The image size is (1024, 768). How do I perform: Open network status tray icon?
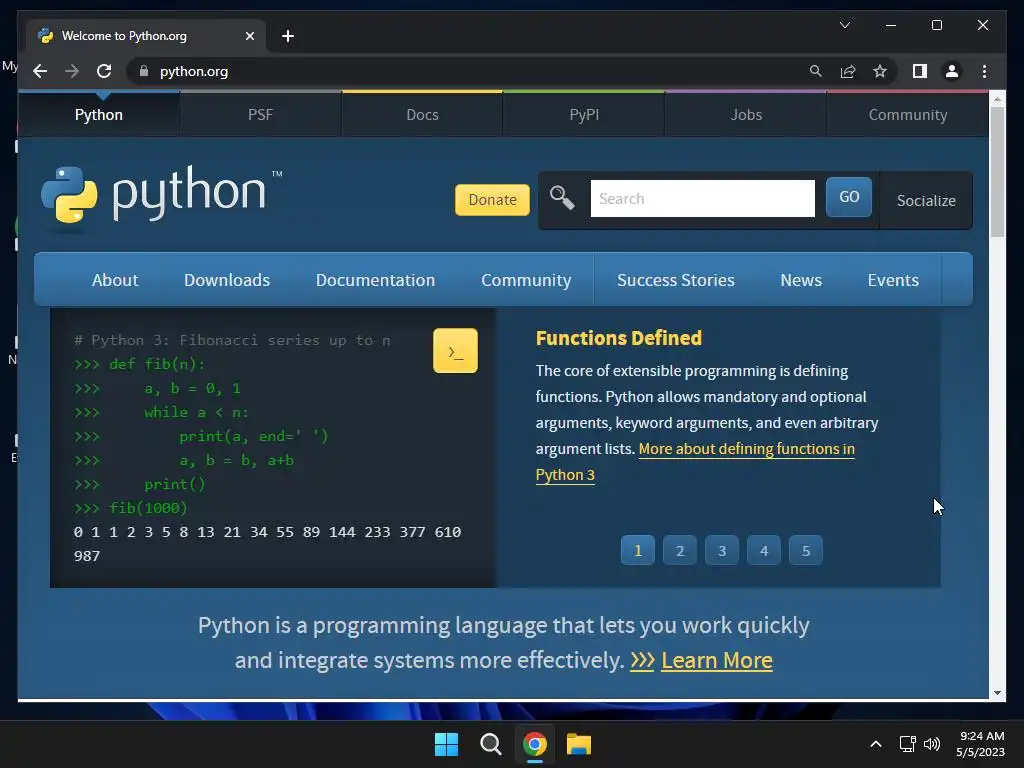pyautogui.click(x=907, y=744)
